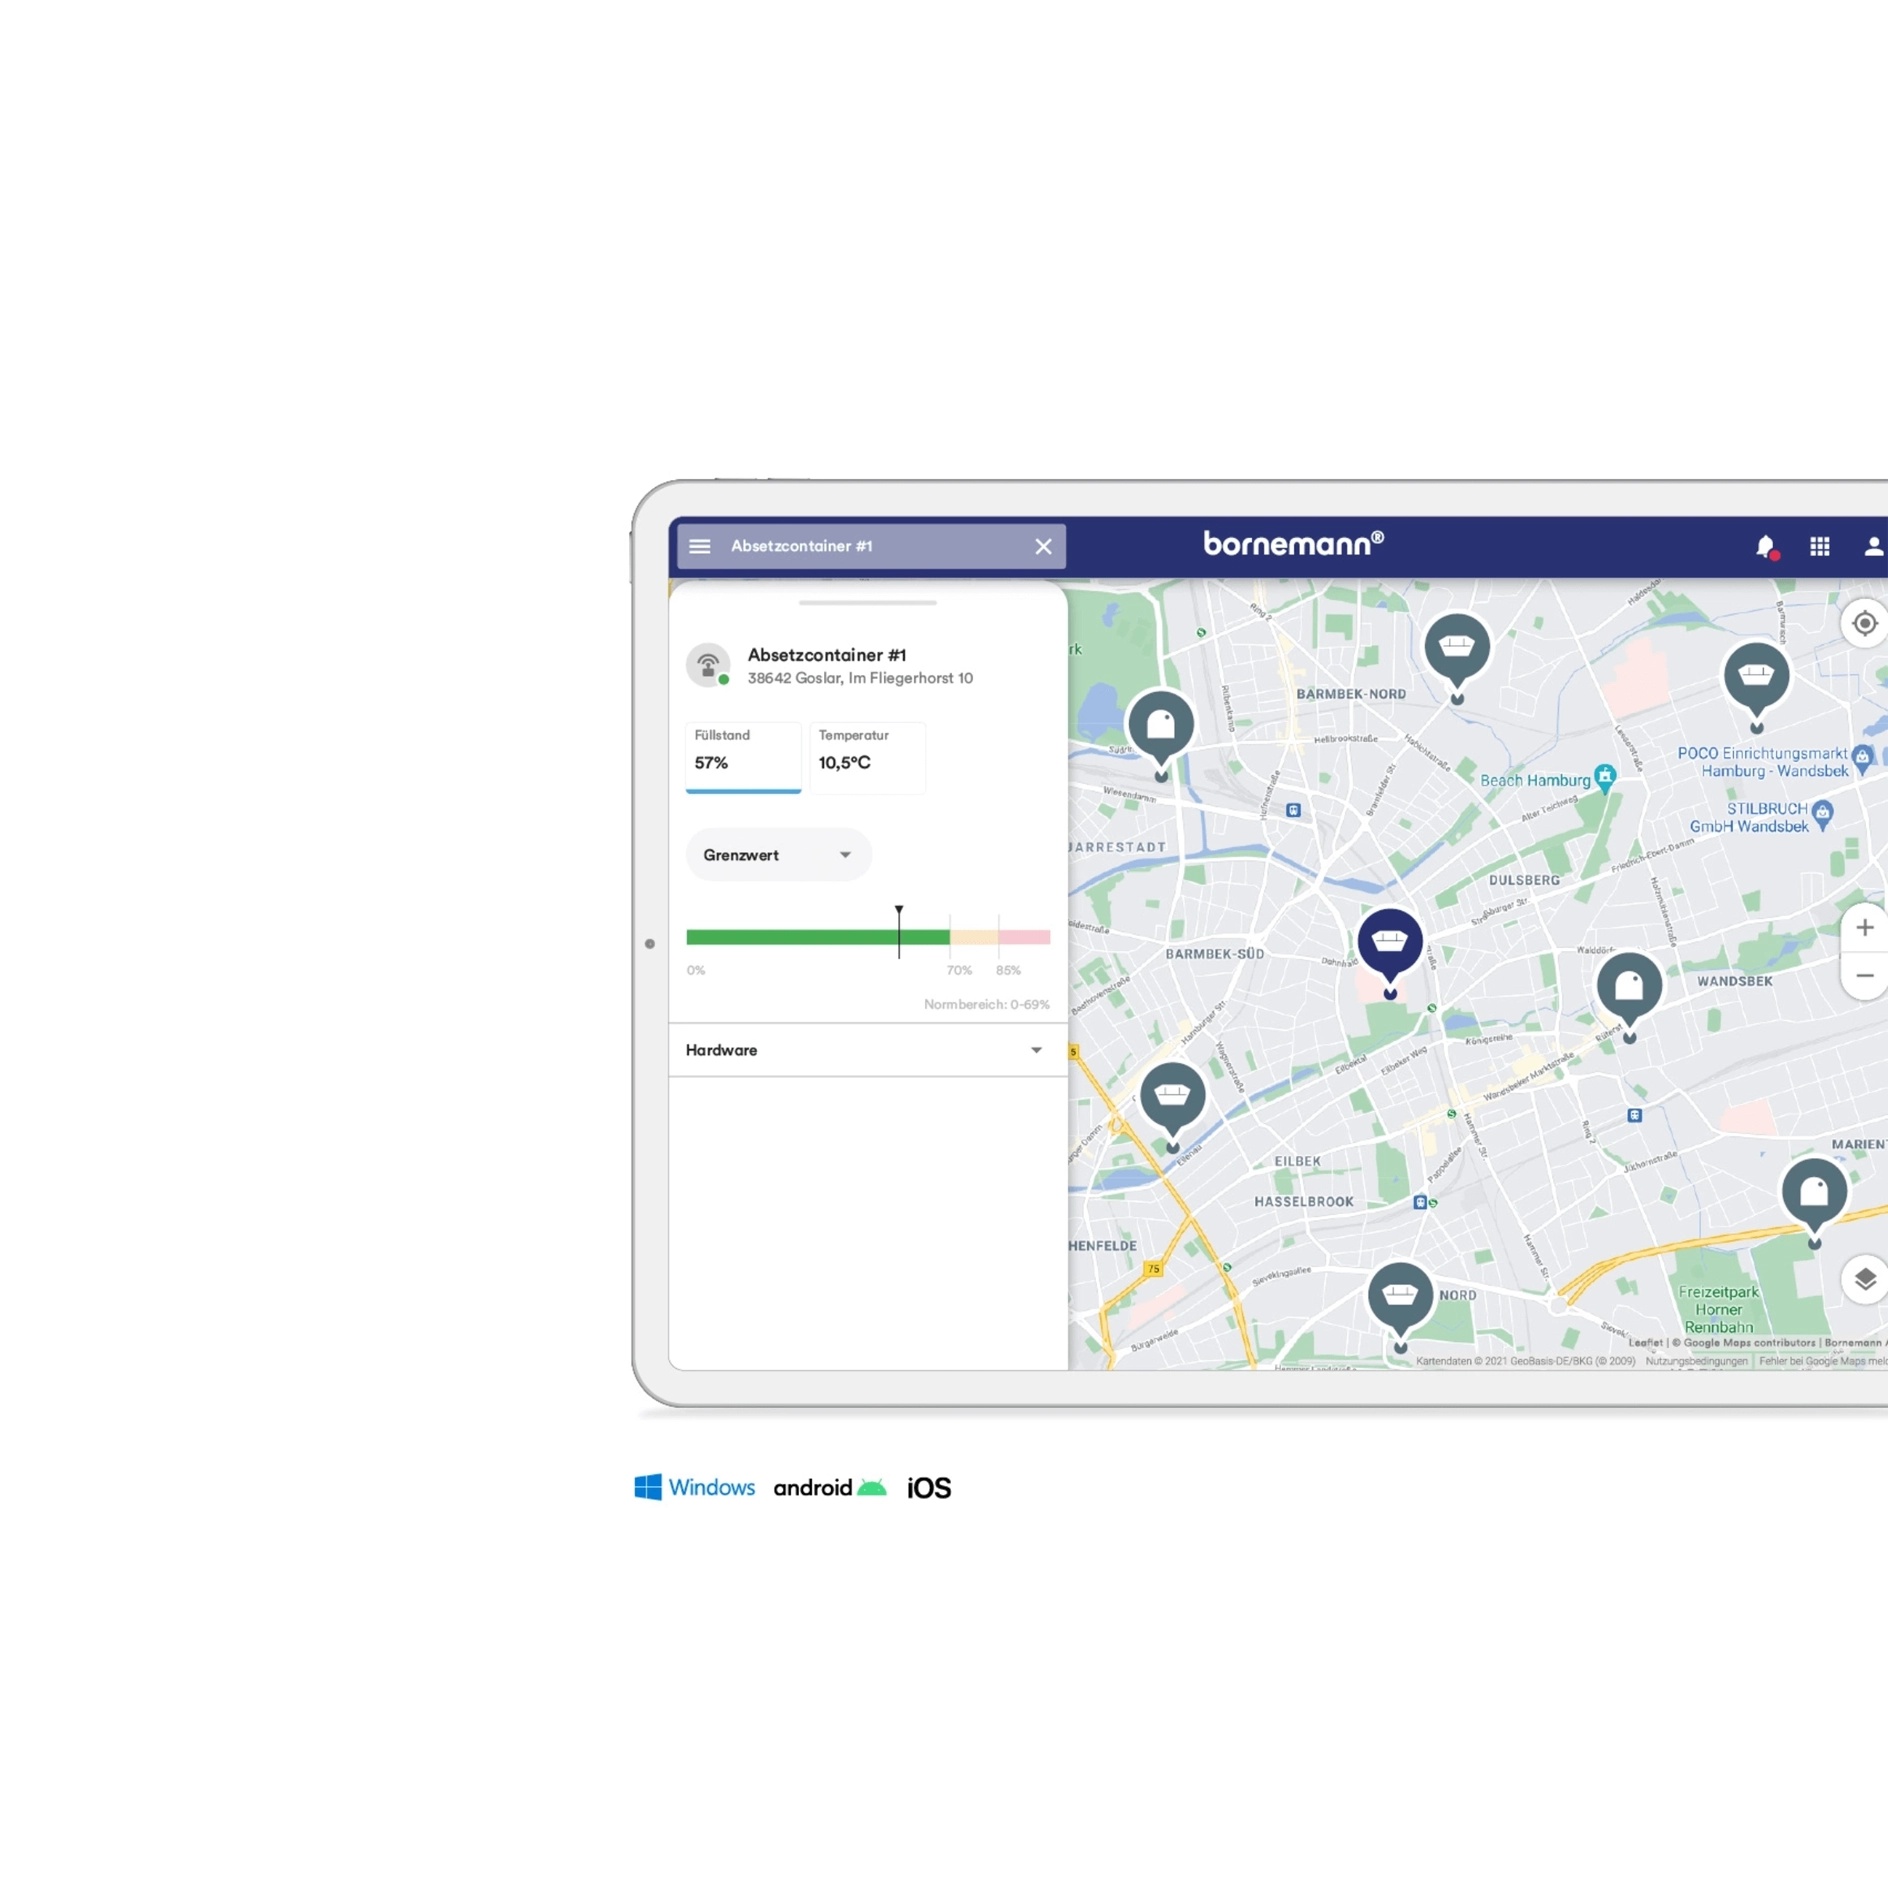Zoom out on the map

click(1864, 975)
